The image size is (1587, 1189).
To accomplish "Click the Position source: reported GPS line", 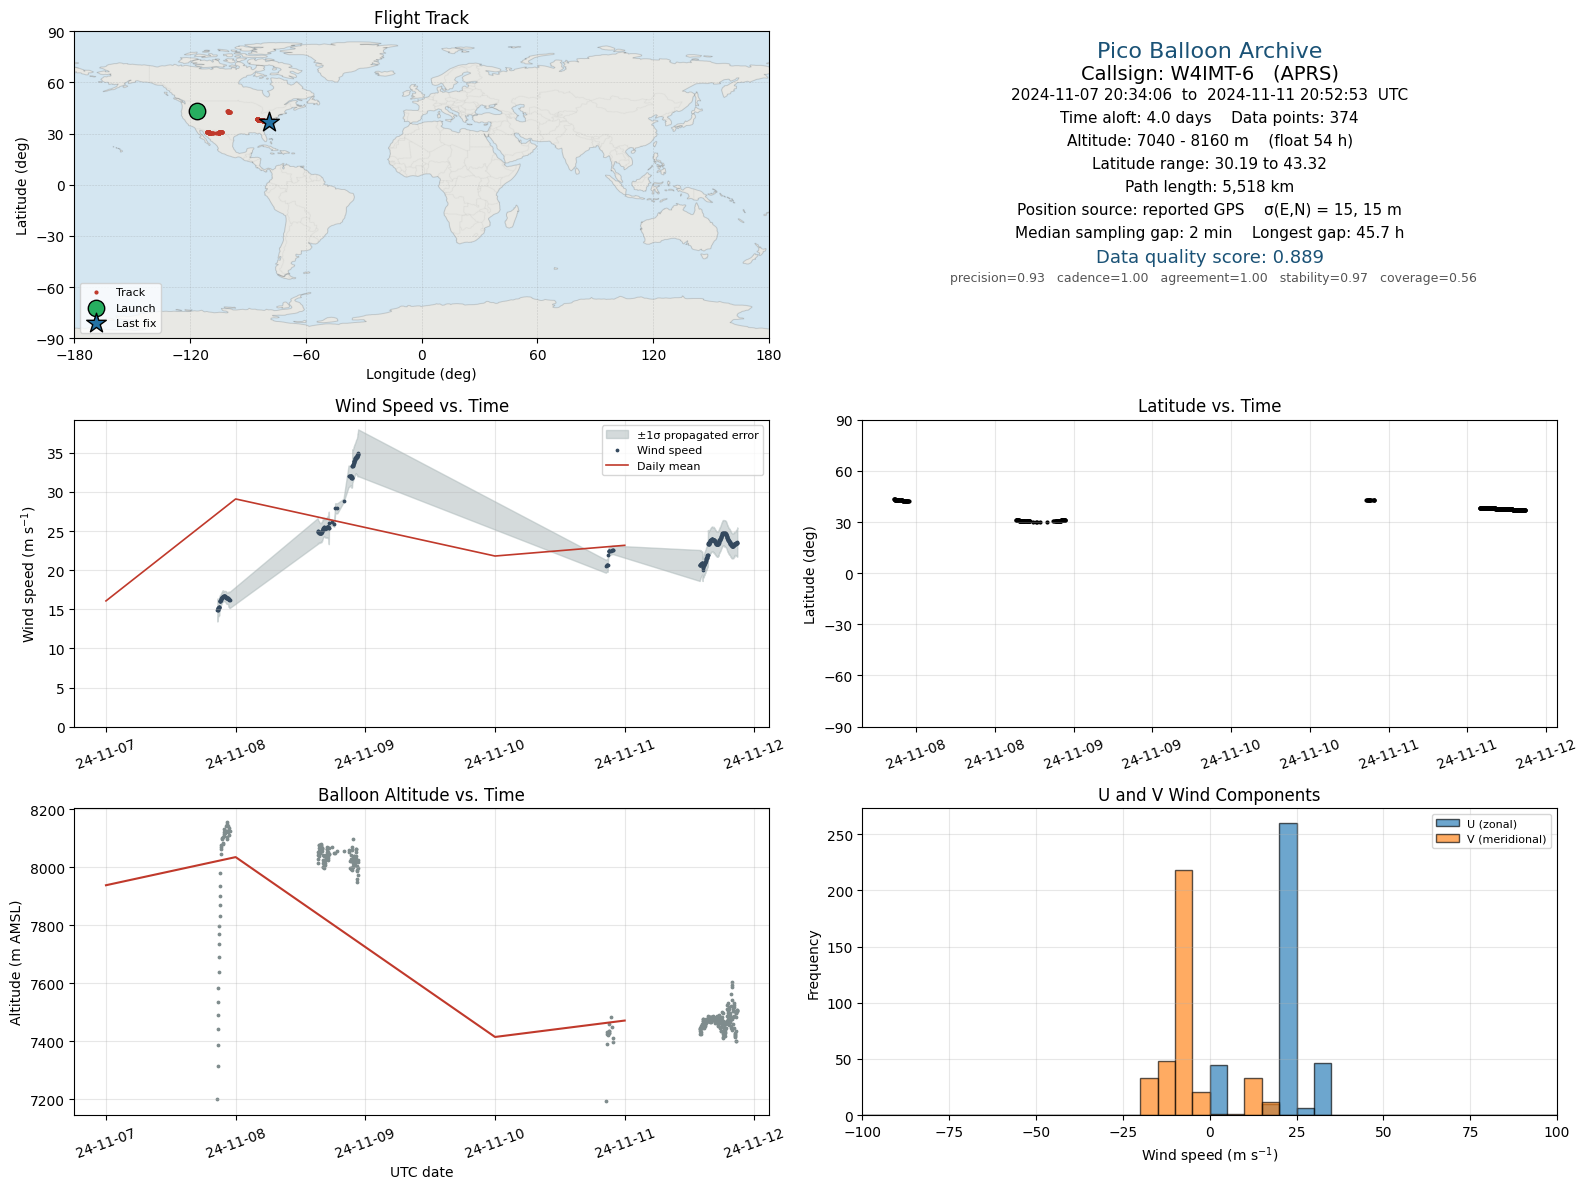I will click(x=1209, y=210).
